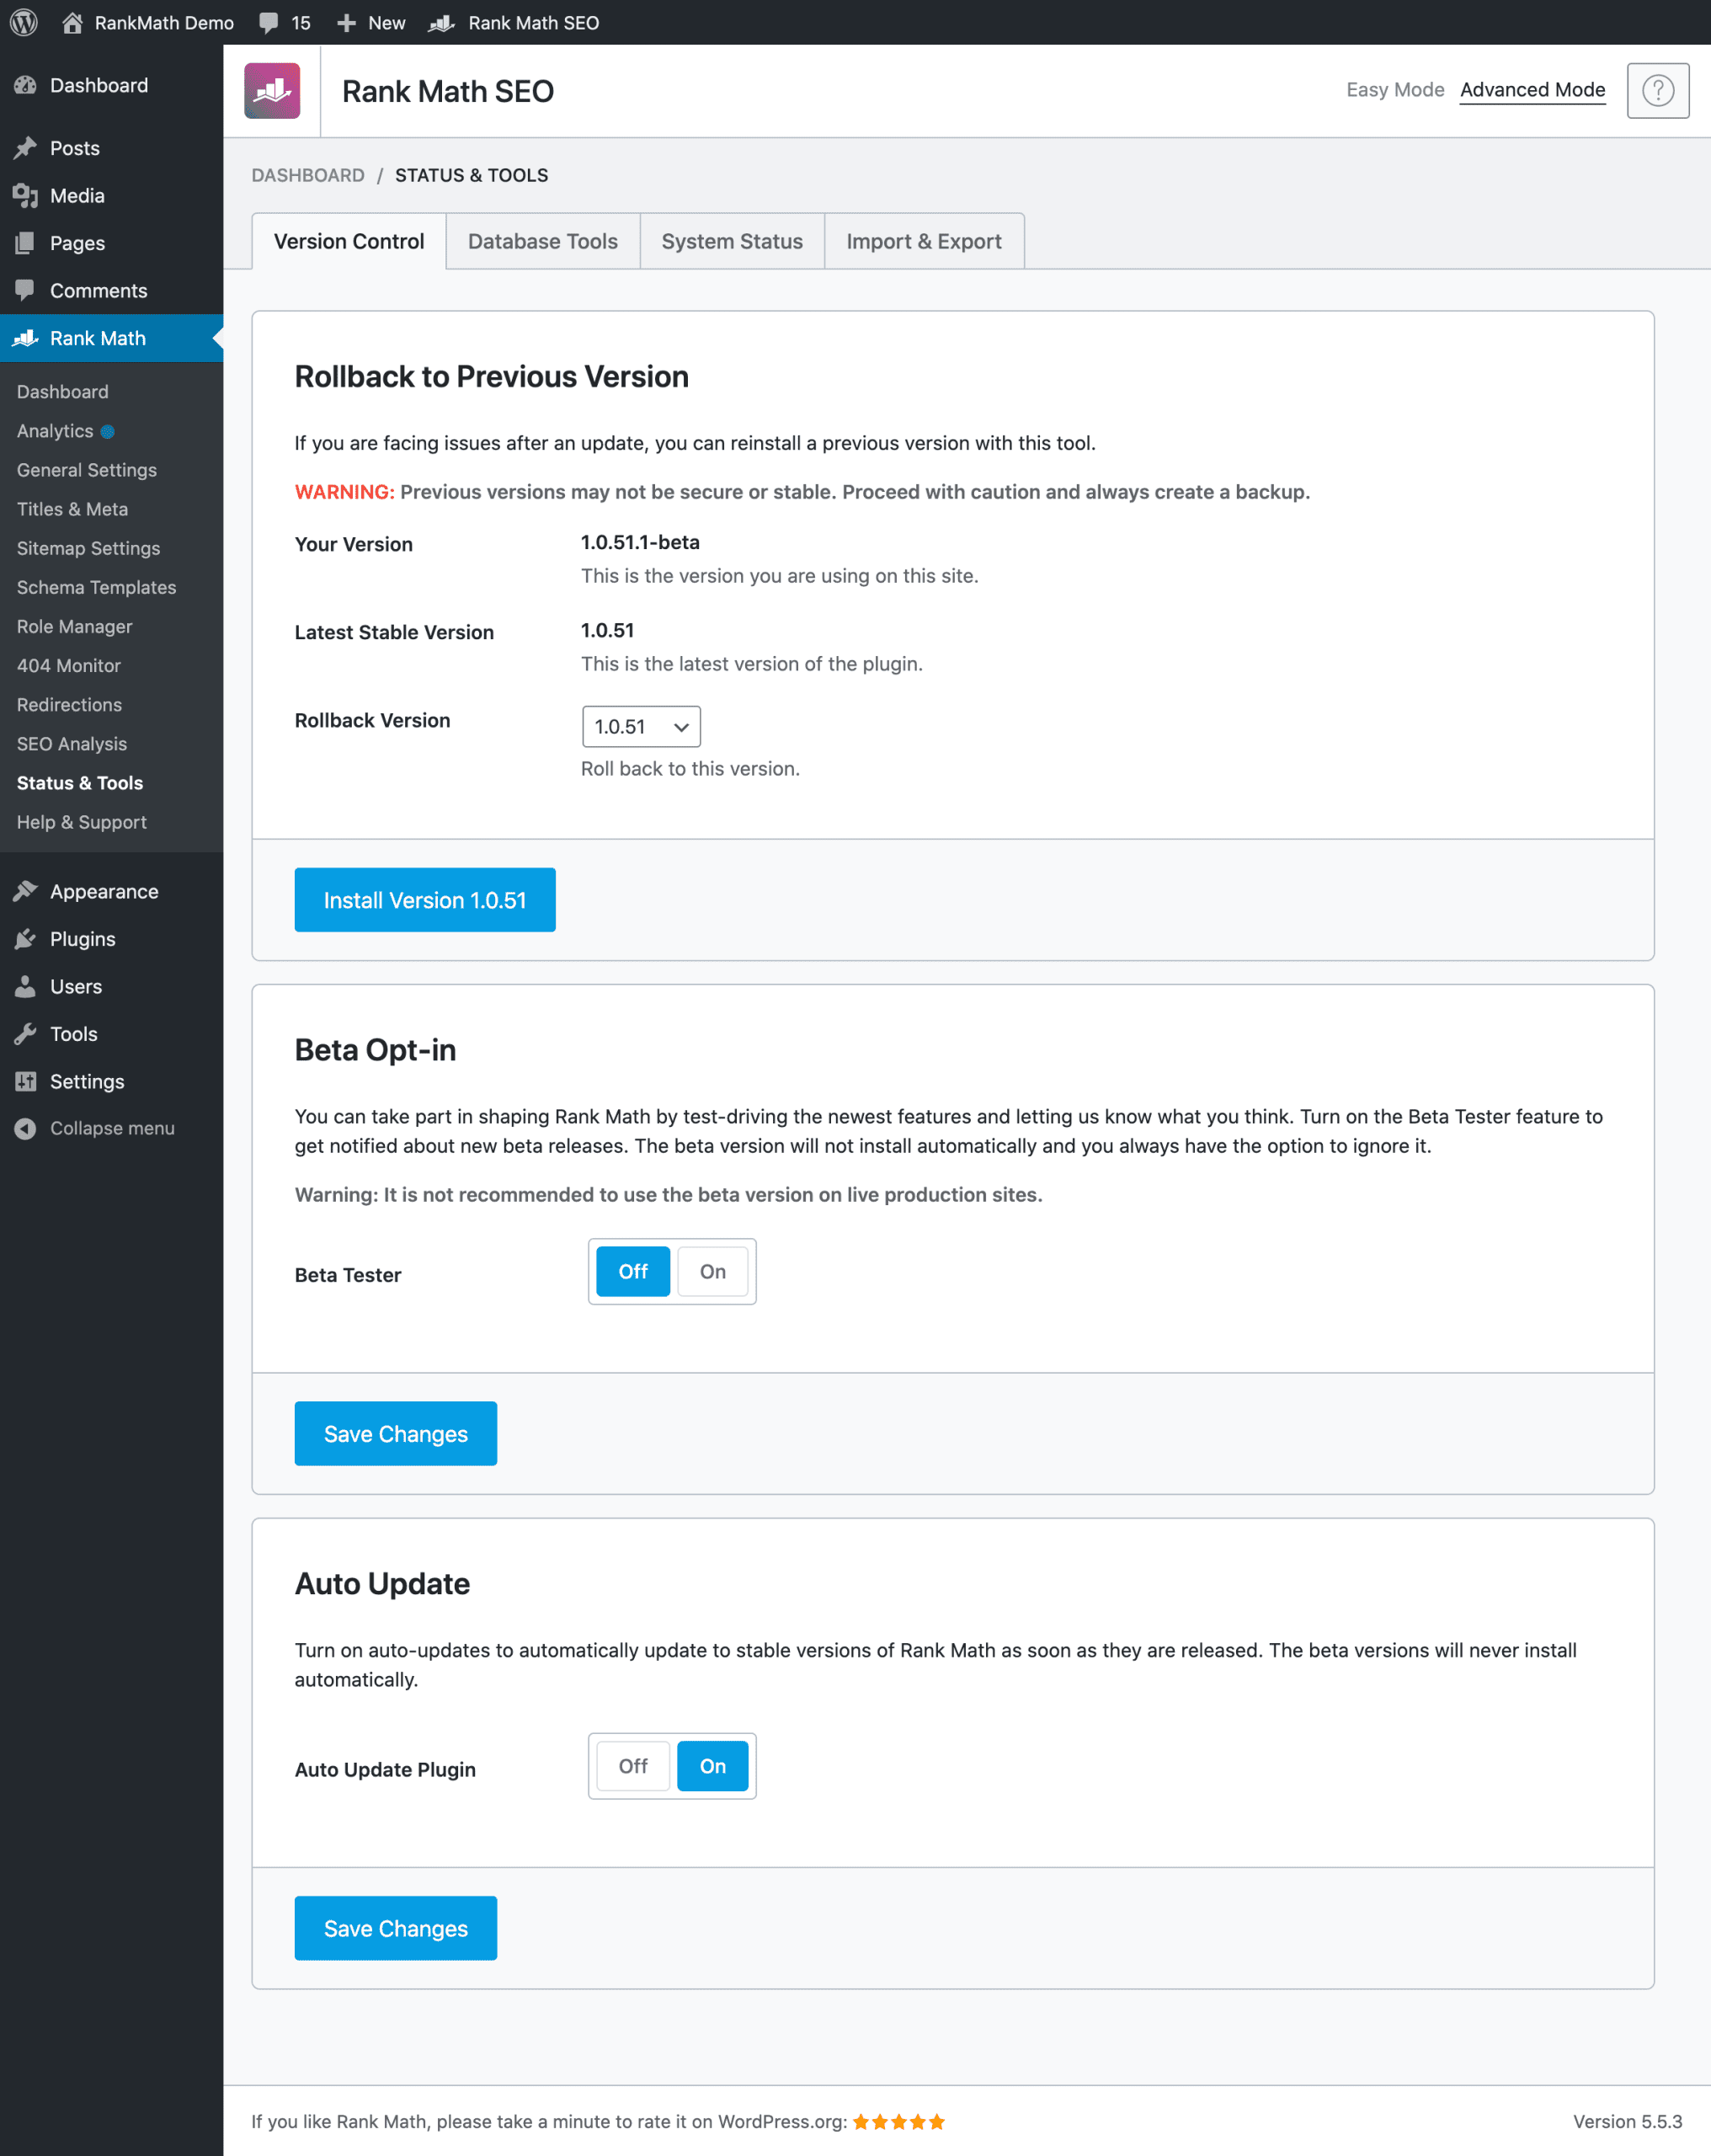The image size is (1711, 2156).
Task: Switch to the Database Tools tab
Action: [543, 241]
